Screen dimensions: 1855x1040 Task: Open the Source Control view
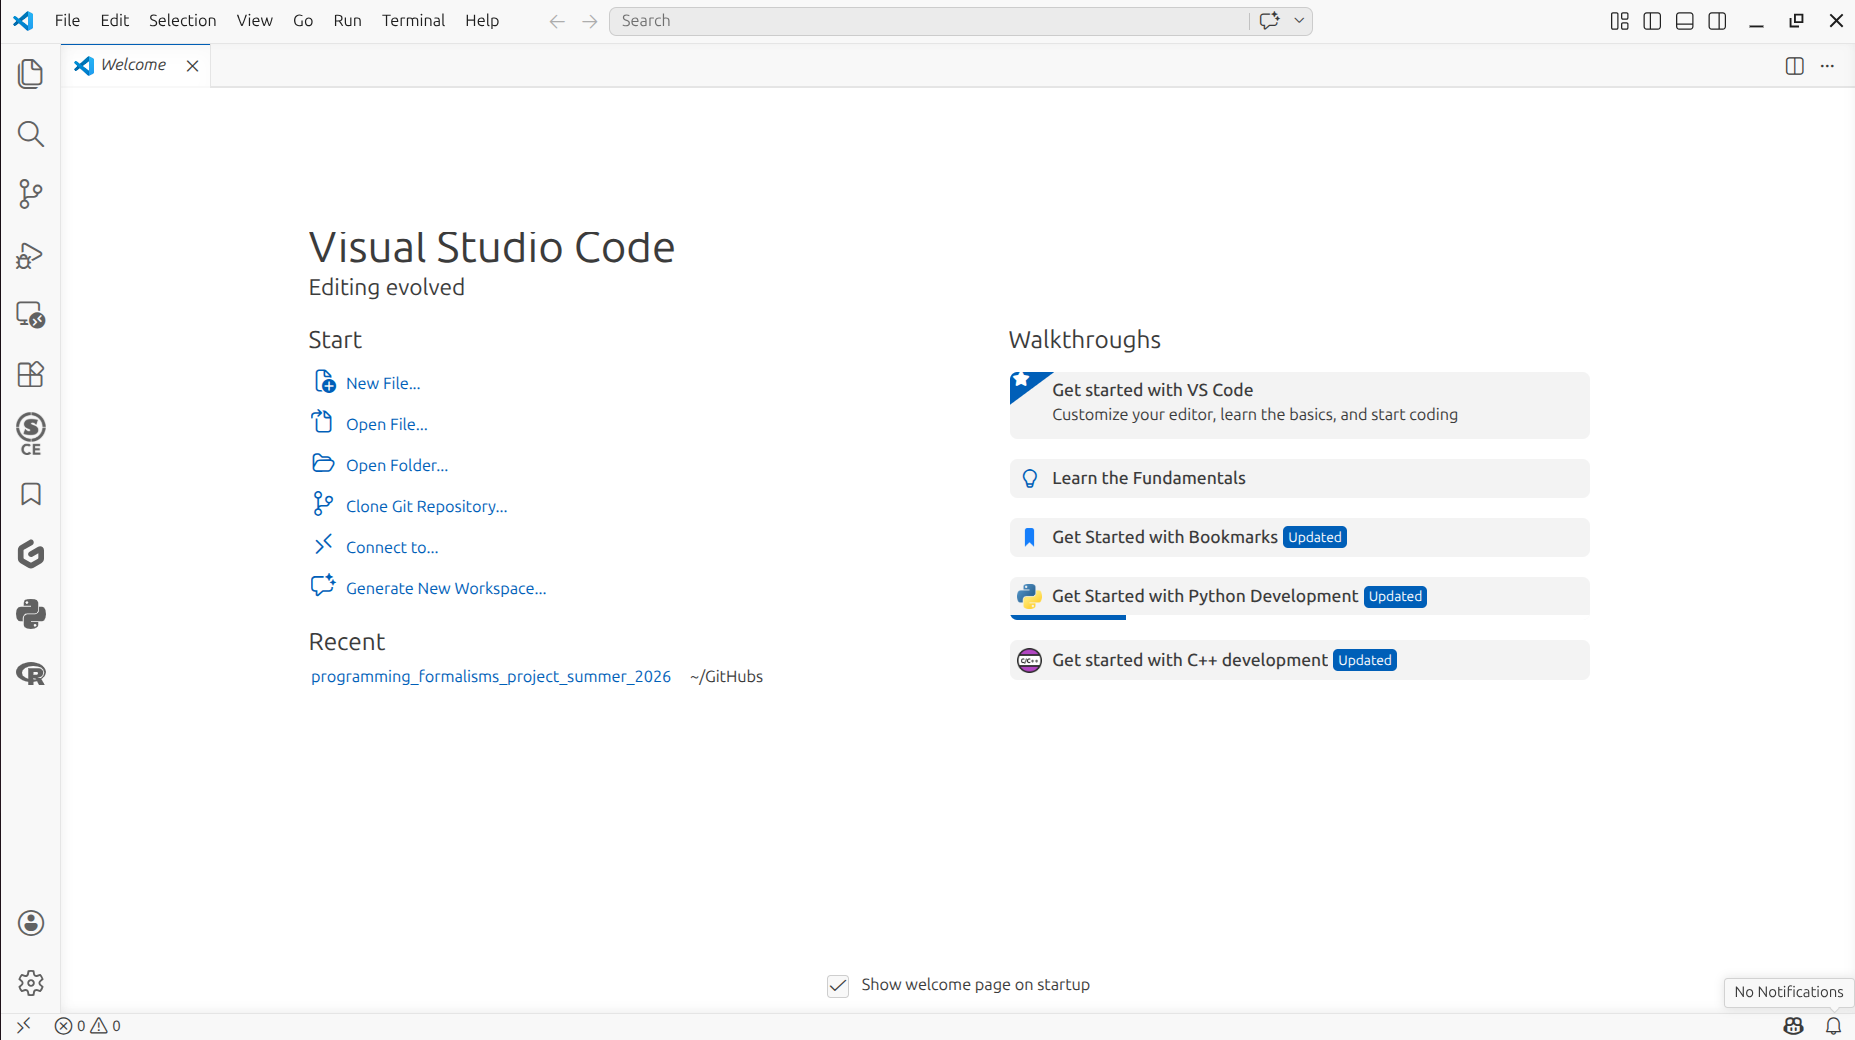click(x=31, y=194)
